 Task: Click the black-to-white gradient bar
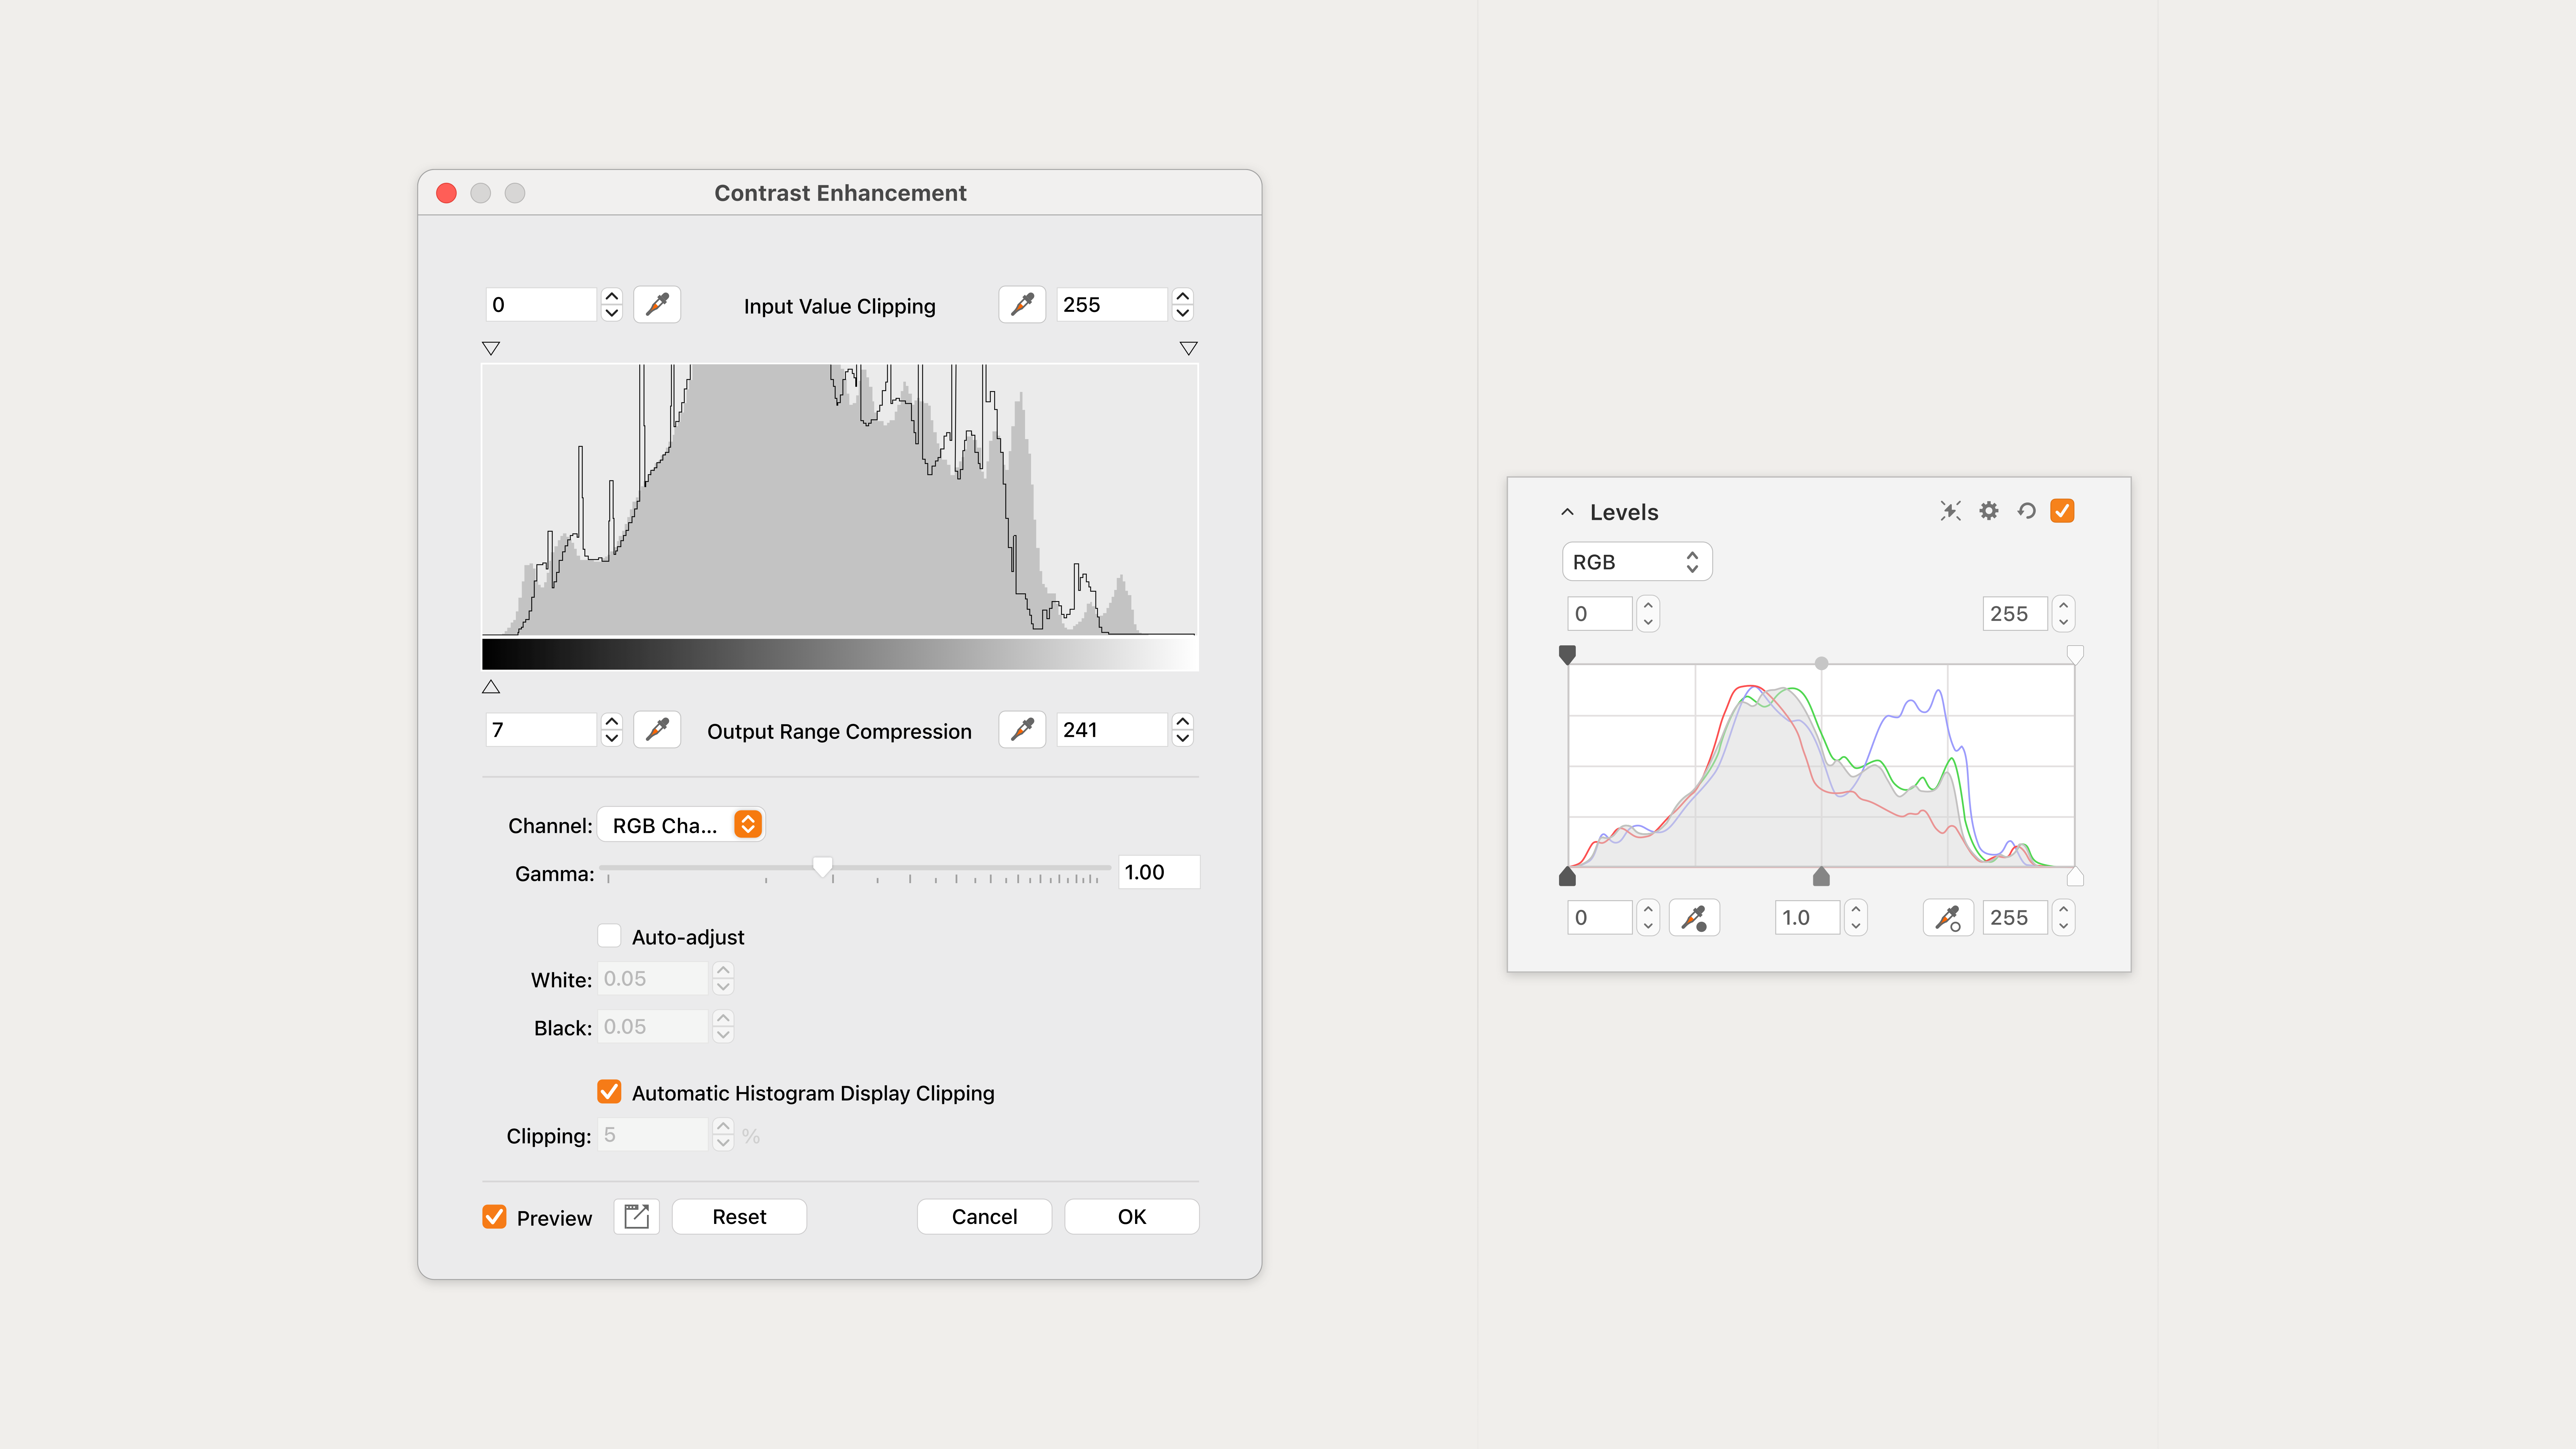pyautogui.click(x=840, y=654)
